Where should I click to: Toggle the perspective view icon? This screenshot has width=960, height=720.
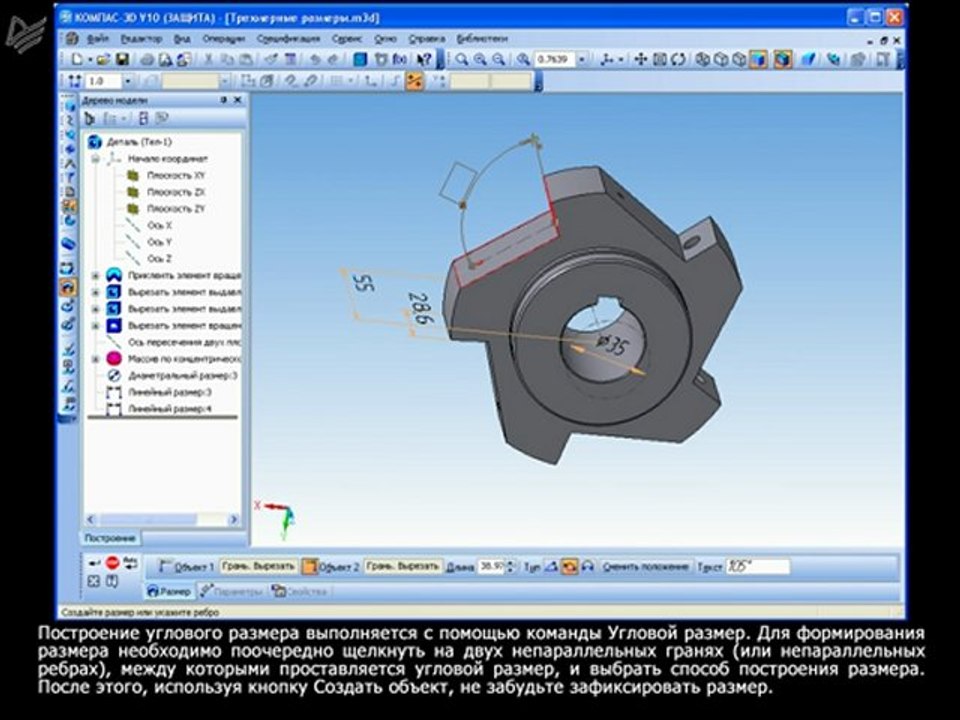[x=808, y=59]
